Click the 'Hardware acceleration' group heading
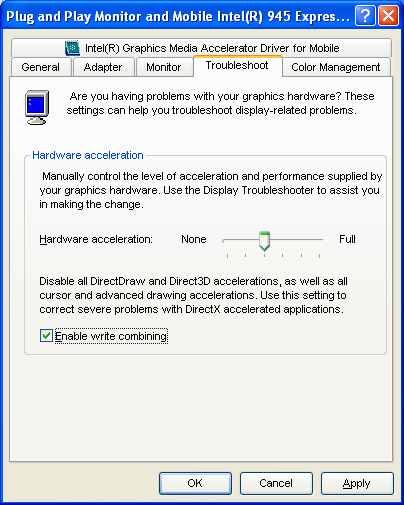 coord(88,155)
